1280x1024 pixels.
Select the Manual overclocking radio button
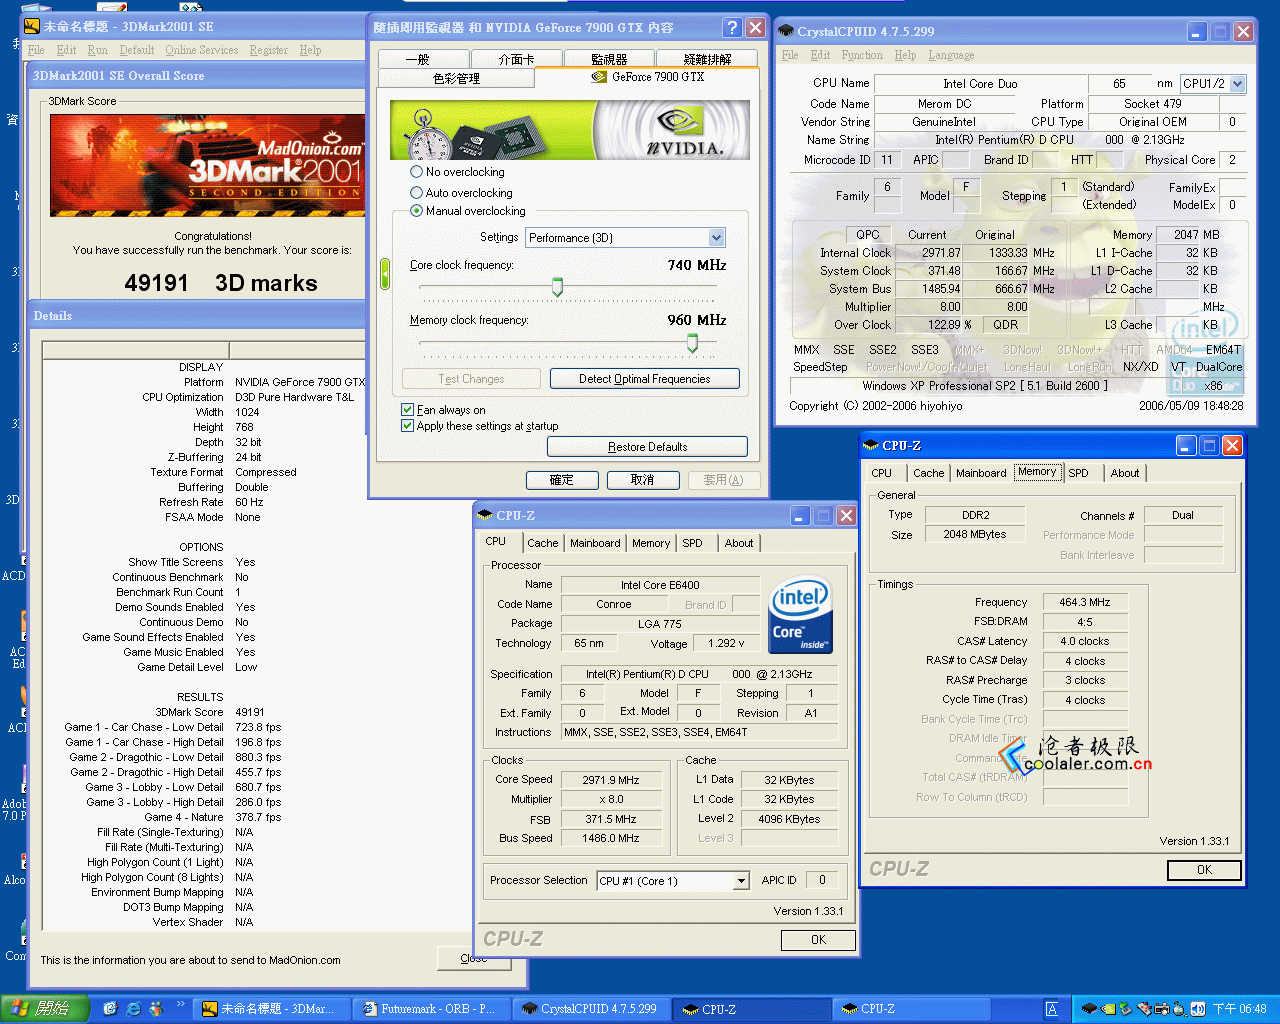click(x=417, y=211)
